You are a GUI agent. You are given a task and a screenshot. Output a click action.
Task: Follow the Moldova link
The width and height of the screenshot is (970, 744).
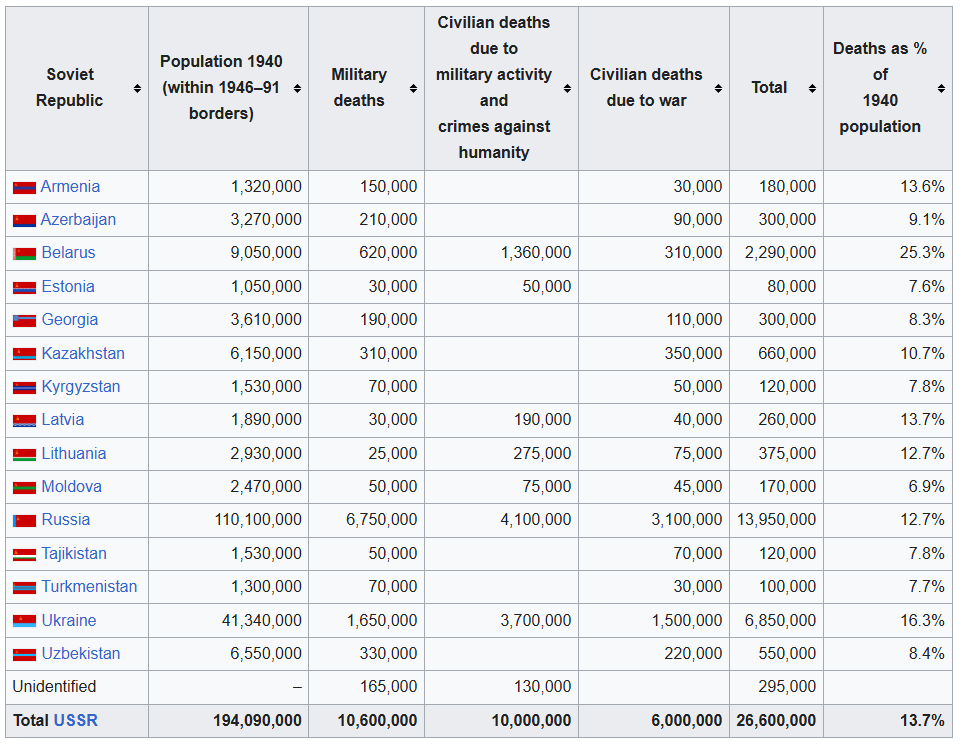tap(71, 486)
